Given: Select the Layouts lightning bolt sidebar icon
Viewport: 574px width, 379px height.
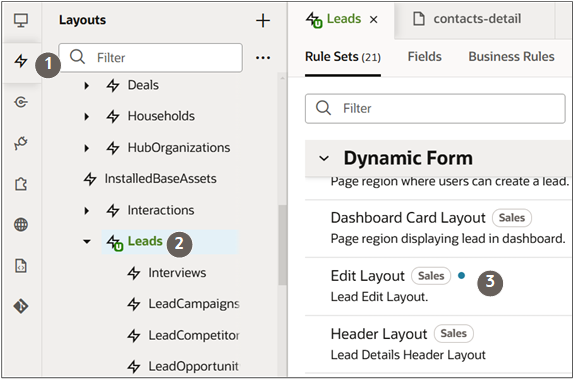Looking at the screenshot, I should (21, 61).
